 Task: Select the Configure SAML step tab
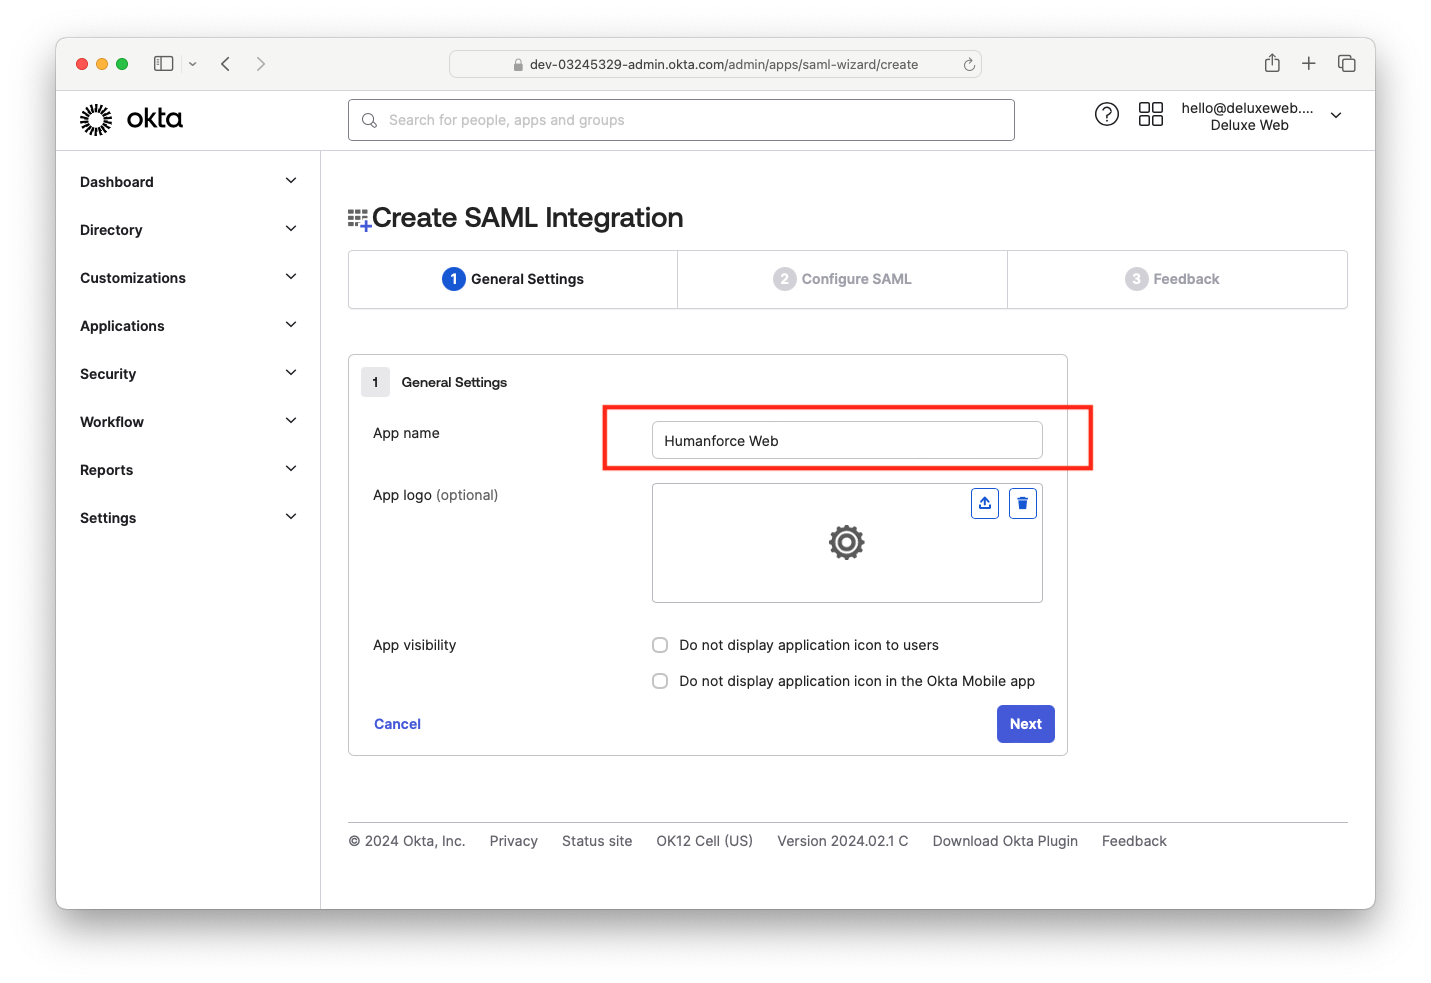pyautogui.click(x=842, y=279)
